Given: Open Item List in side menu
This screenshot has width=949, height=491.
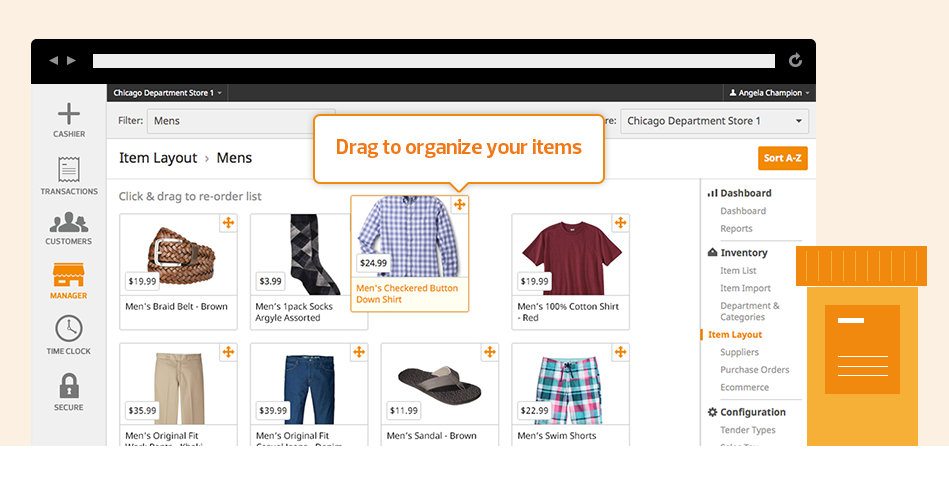Looking at the screenshot, I should tap(738, 271).
